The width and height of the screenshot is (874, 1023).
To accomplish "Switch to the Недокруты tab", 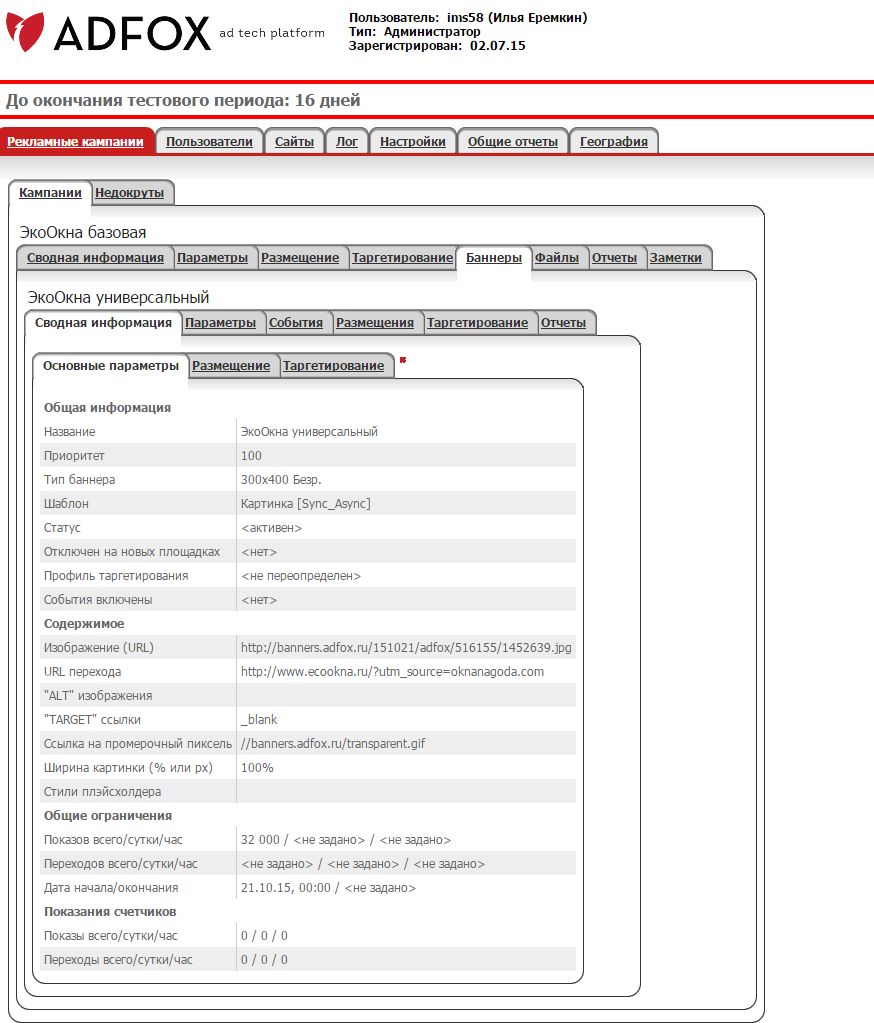I will point(129,193).
